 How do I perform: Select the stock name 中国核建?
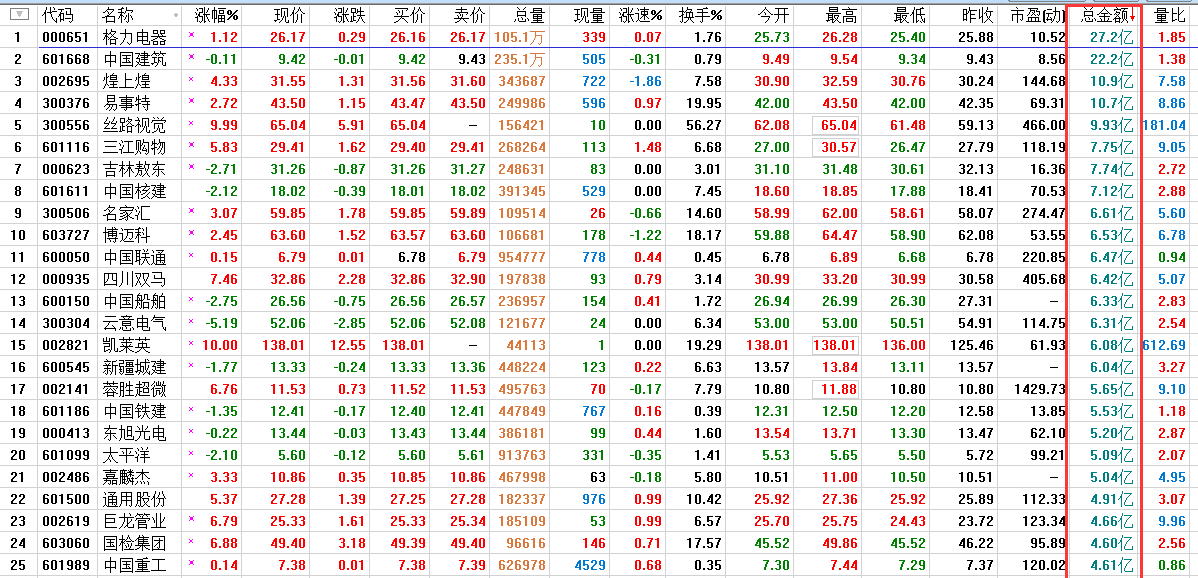coord(134,191)
